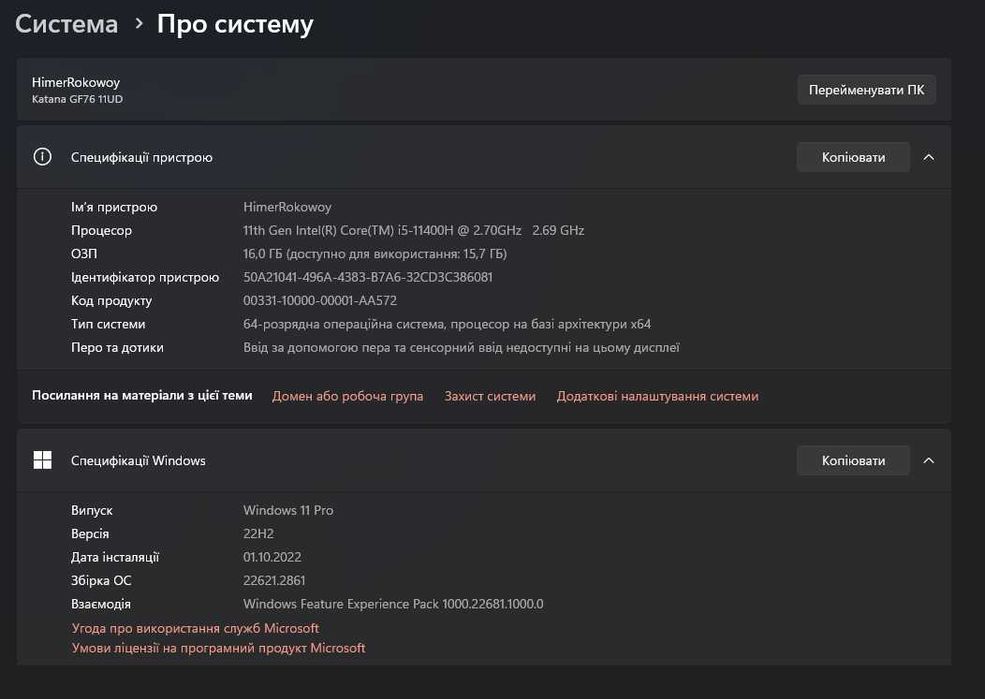Viewport: 985px width, 699px height.
Task: Go back to Система breadcrumb
Action: pos(66,24)
